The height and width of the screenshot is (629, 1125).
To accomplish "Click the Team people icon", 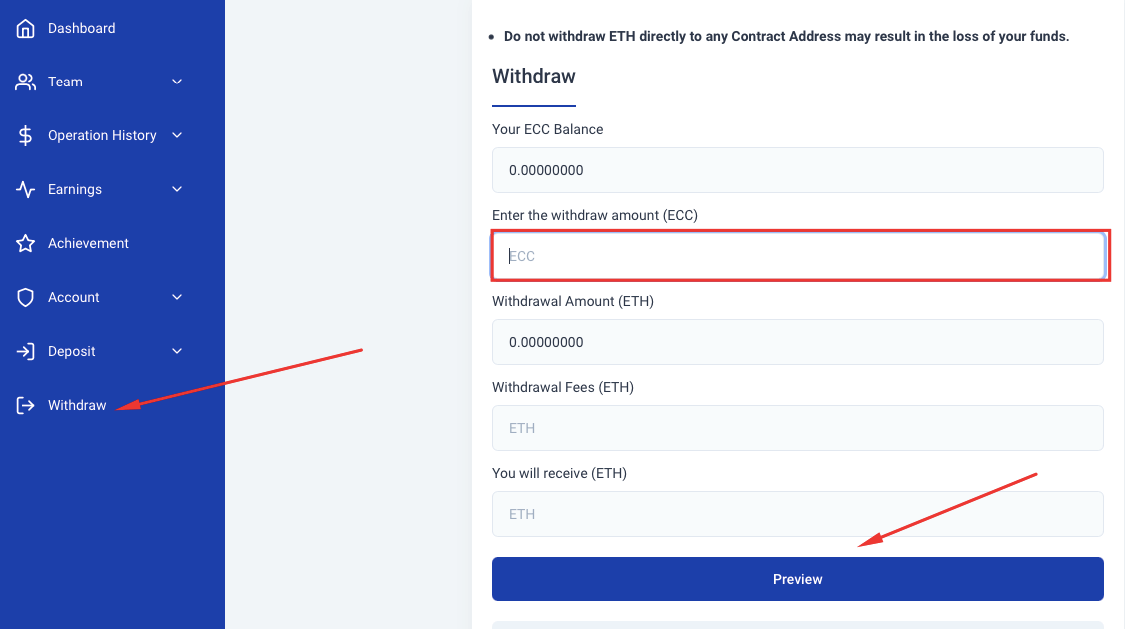I will (25, 81).
